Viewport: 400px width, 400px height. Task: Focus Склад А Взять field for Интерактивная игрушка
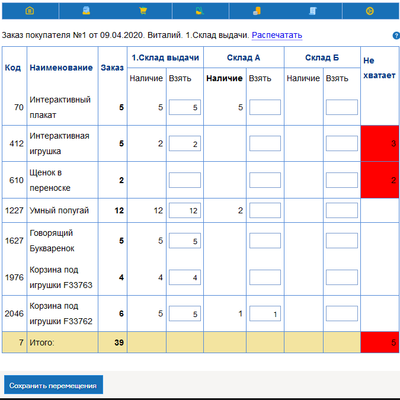[x=265, y=144]
